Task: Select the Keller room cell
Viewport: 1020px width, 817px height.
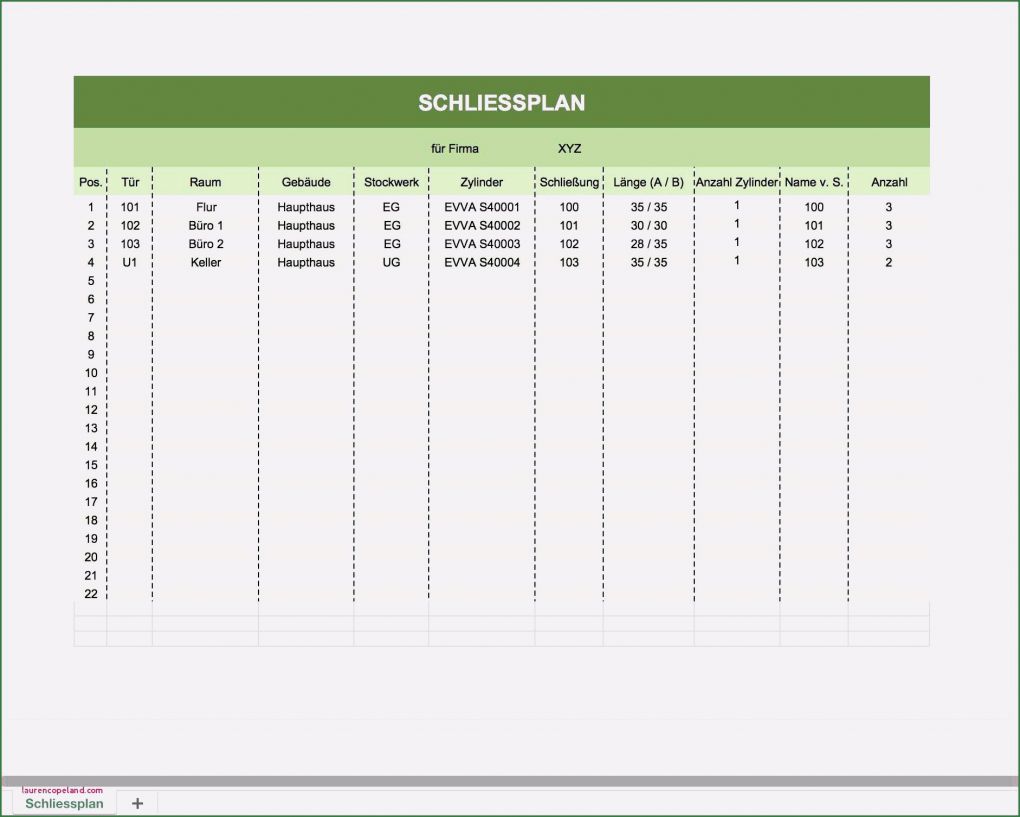Action: [205, 262]
